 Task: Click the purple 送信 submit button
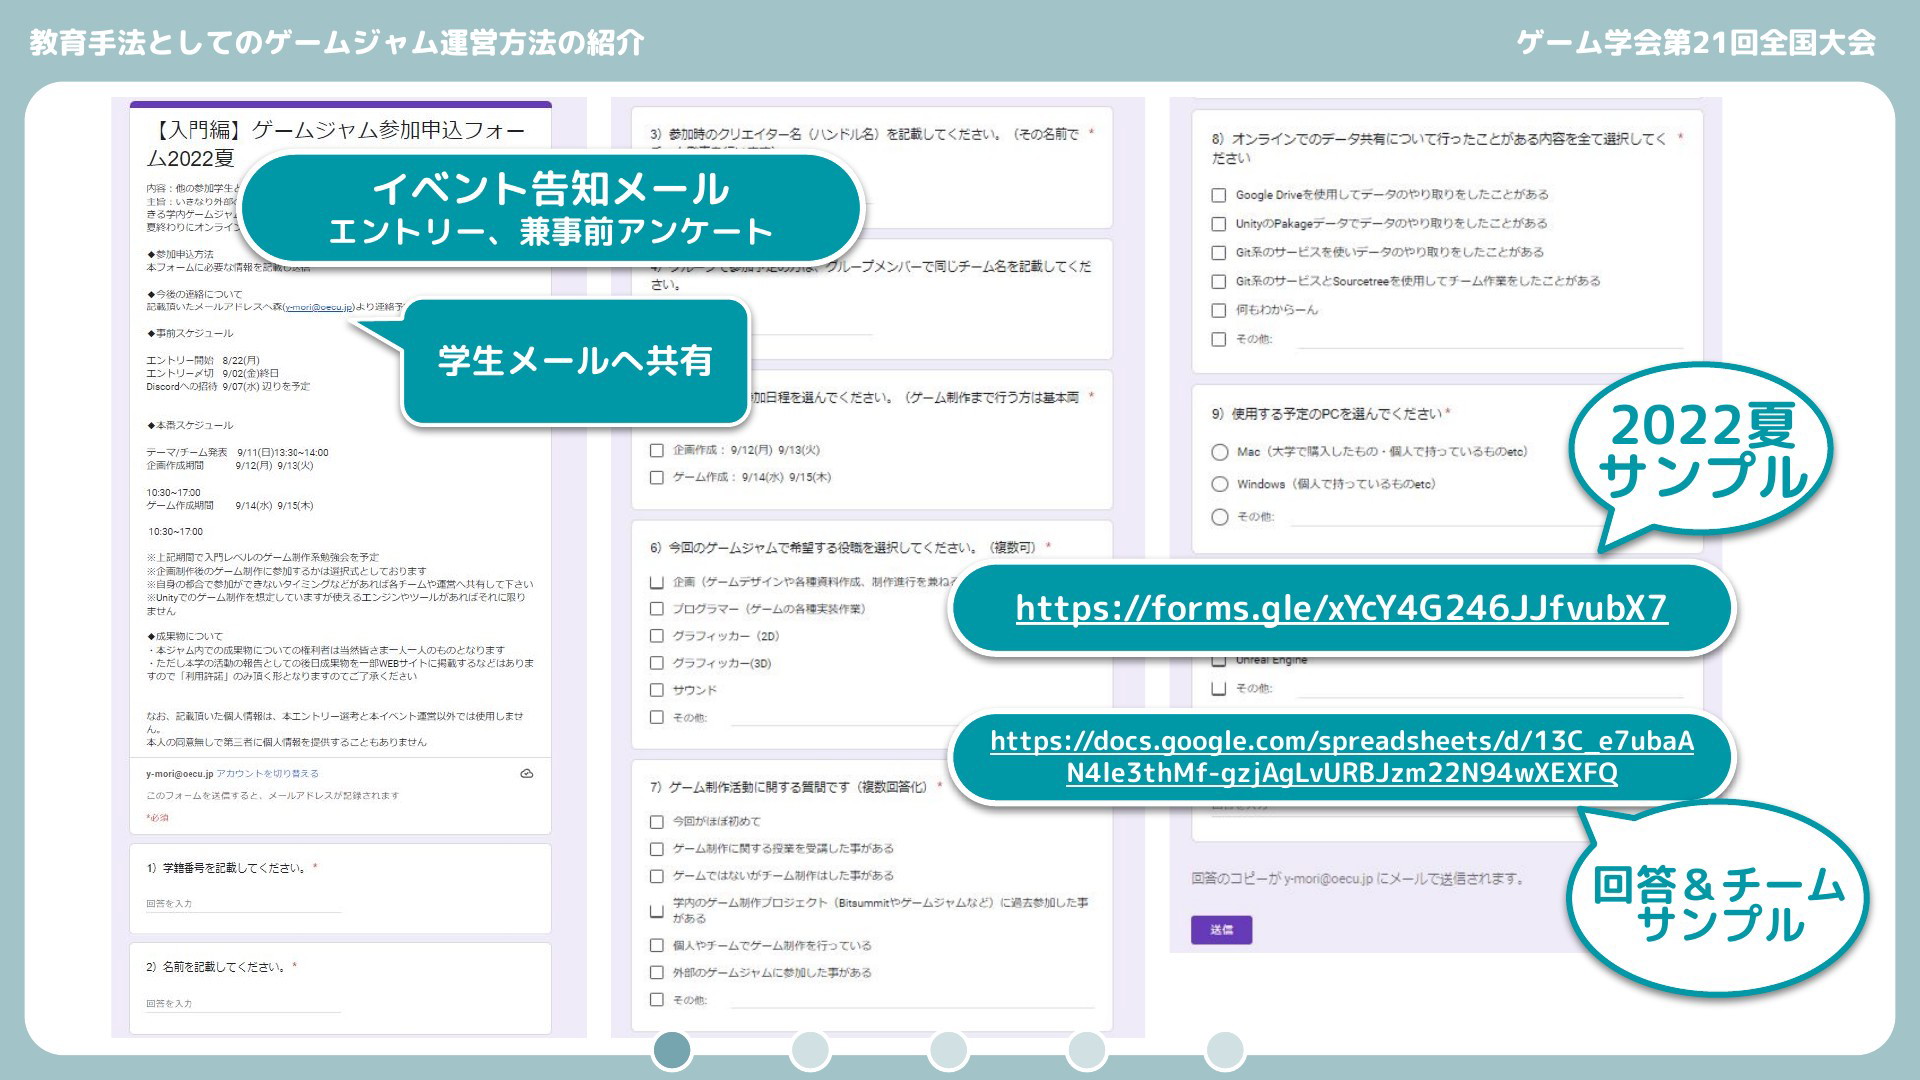click(x=1221, y=930)
